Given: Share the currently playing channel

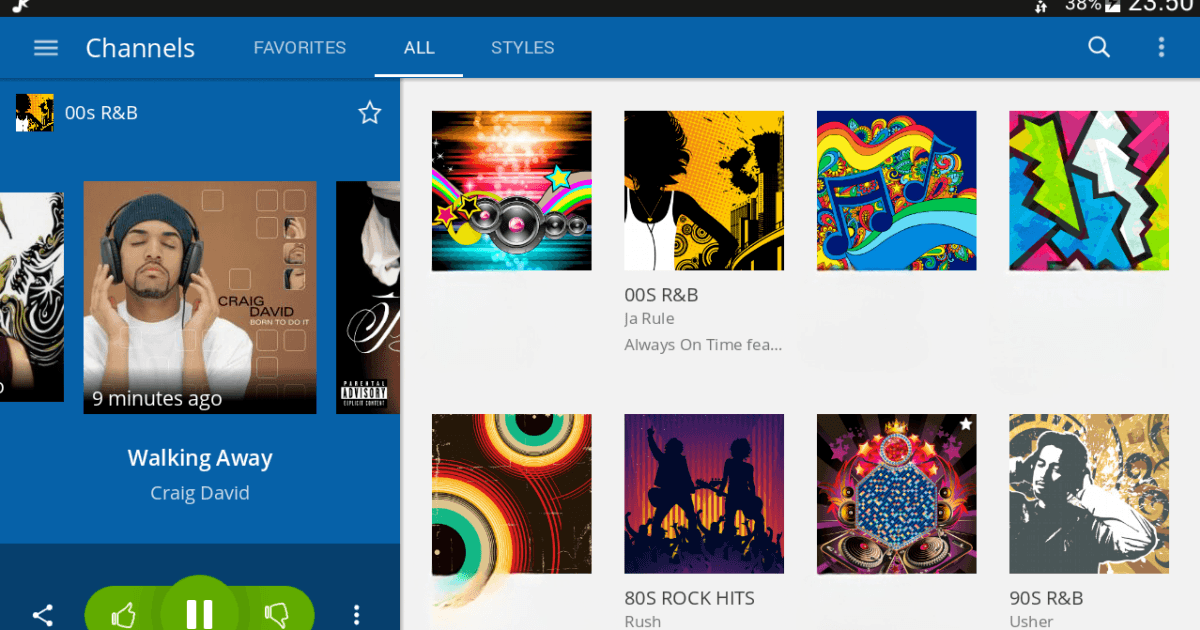Looking at the screenshot, I should (43, 614).
